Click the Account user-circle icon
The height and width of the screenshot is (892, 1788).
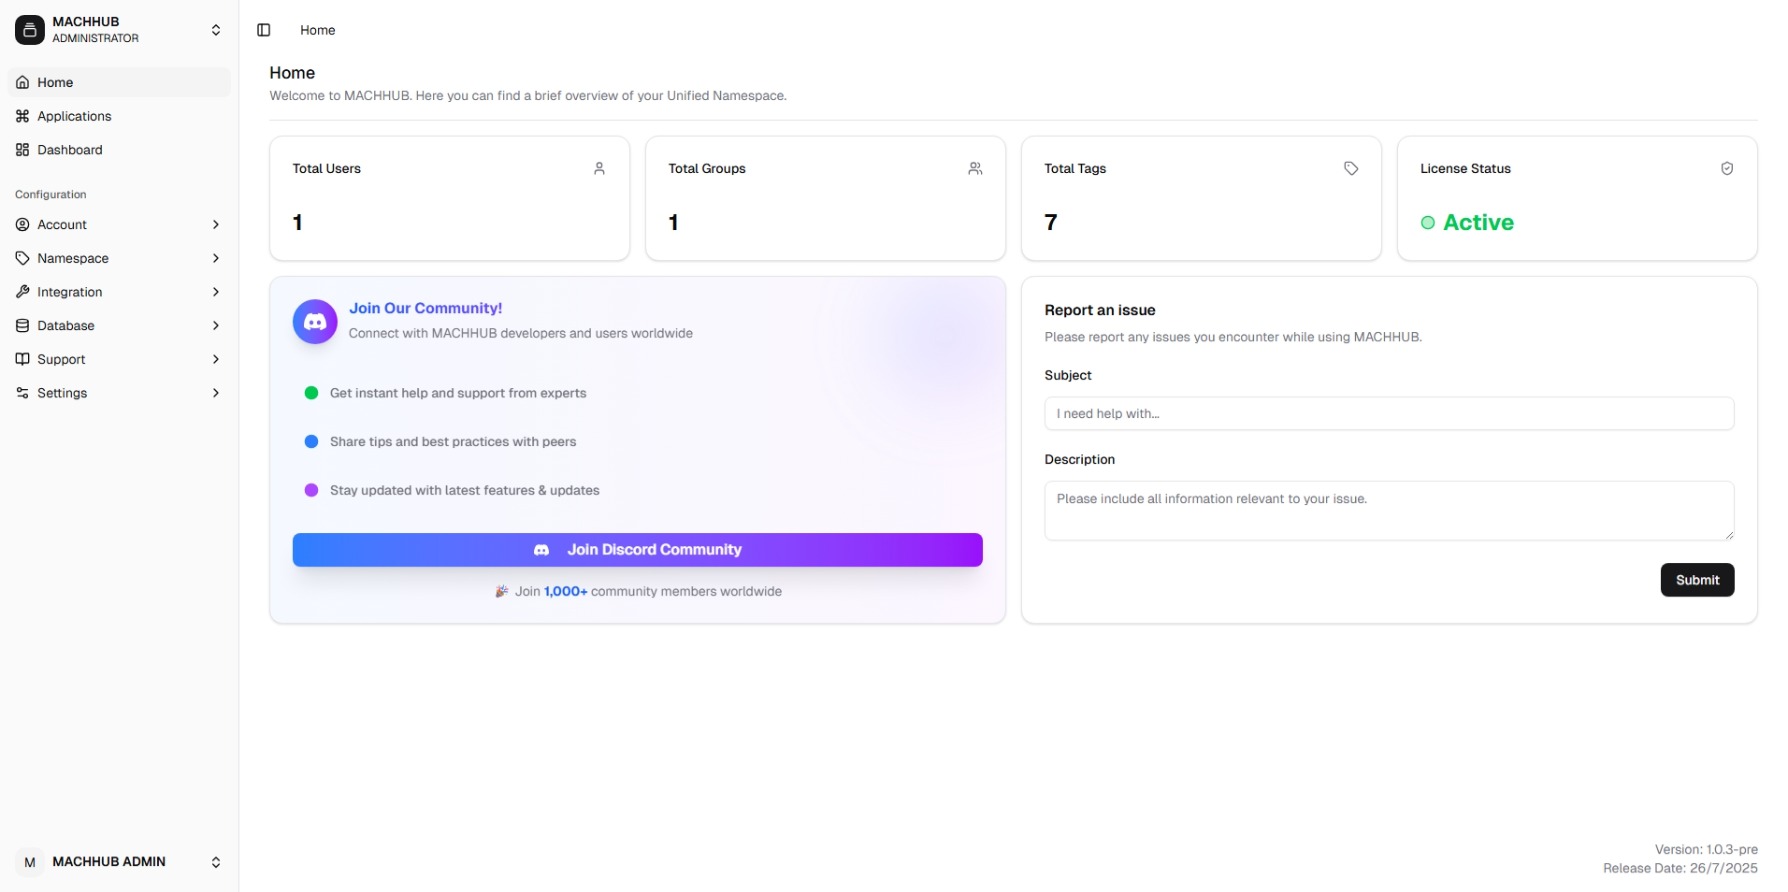22,225
